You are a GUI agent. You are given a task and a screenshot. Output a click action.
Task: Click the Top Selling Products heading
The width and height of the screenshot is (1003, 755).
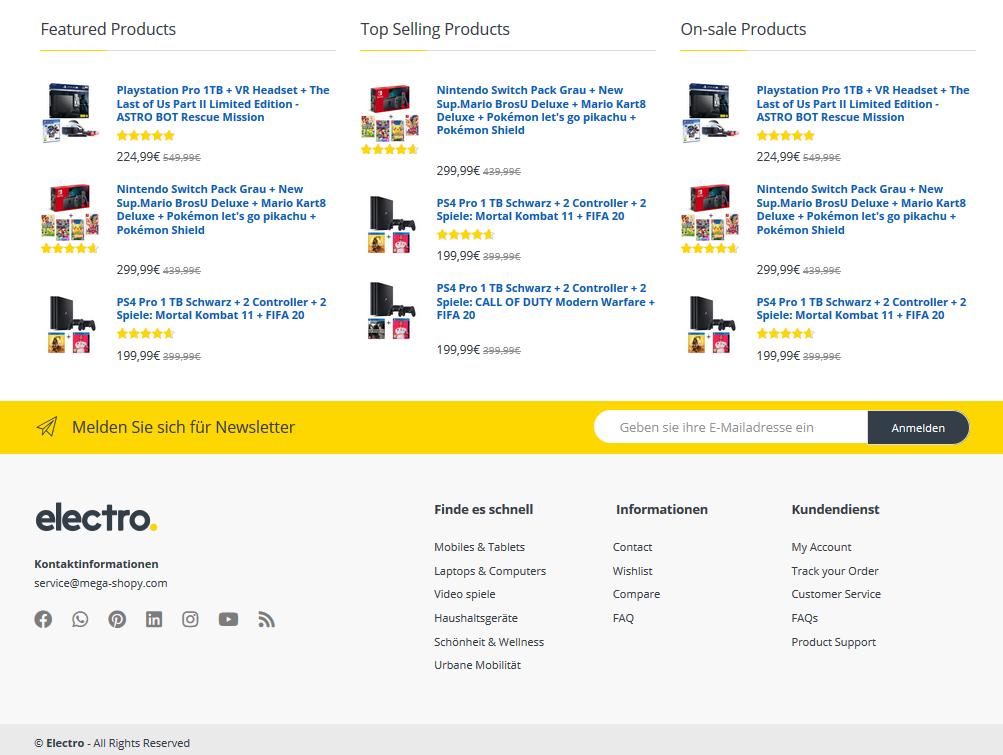click(x=435, y=29)
